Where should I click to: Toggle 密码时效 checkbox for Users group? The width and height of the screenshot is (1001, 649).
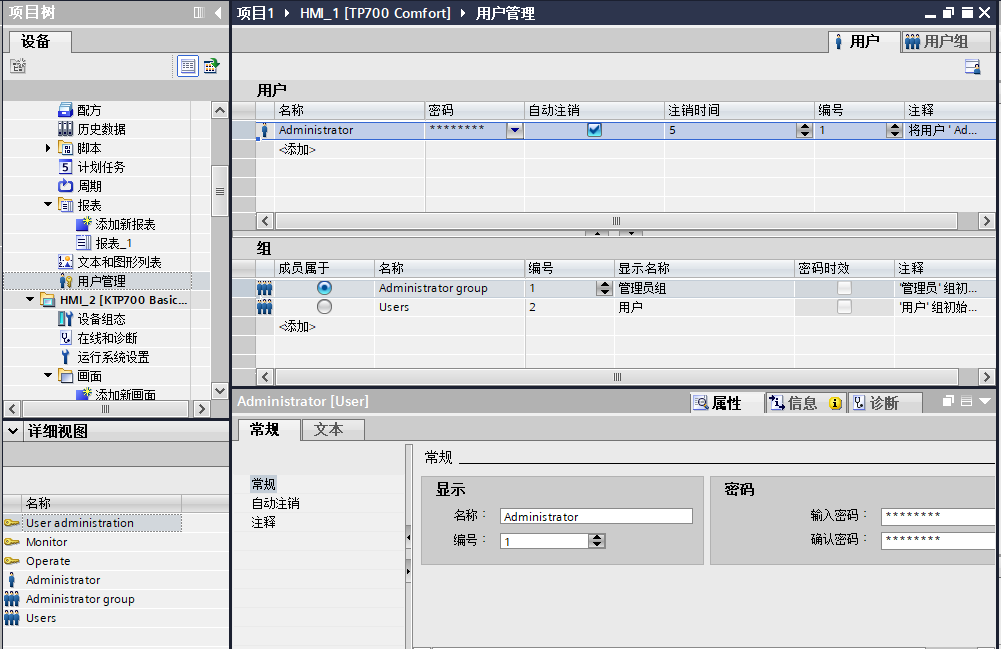pos(844,307)
